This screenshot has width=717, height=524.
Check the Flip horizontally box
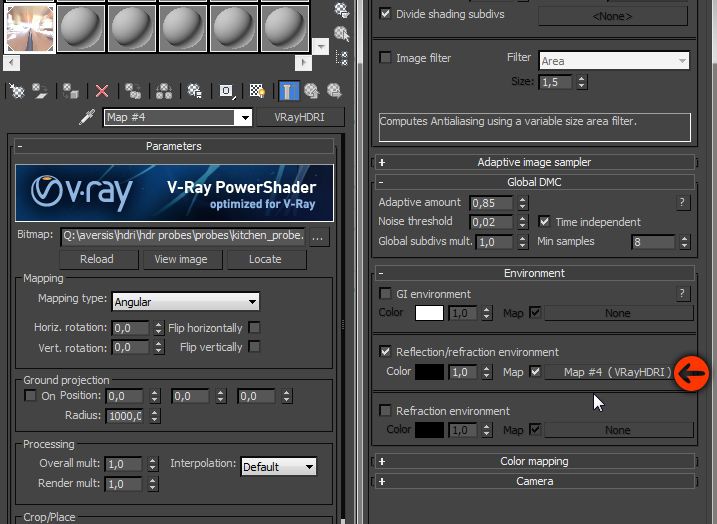(254, 327)
